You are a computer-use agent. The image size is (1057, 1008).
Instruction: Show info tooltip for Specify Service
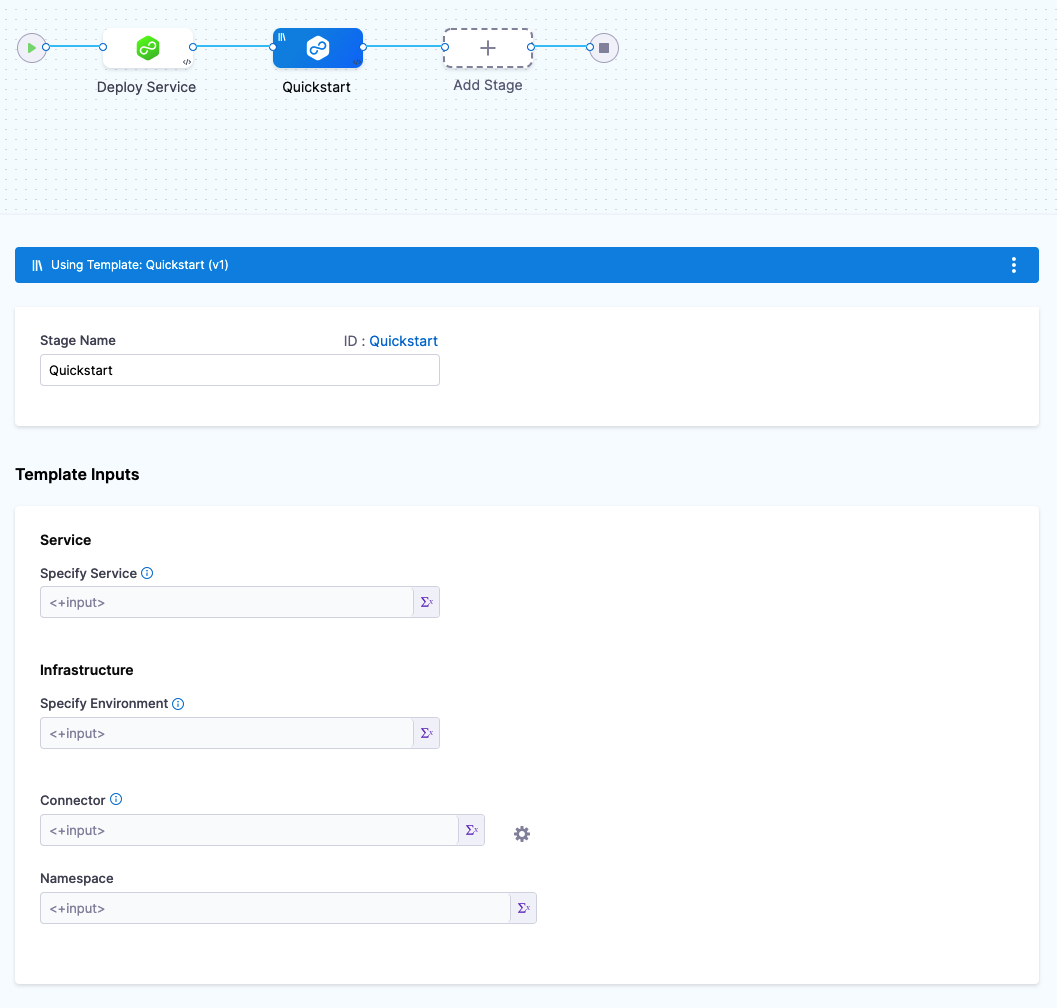tap(147, 573)
